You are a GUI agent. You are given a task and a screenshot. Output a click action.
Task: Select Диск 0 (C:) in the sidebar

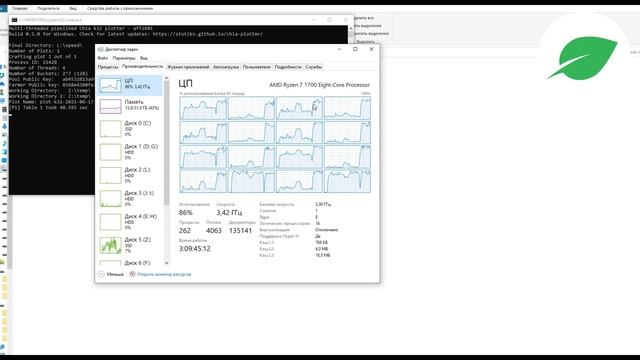[x=129, y=129]
